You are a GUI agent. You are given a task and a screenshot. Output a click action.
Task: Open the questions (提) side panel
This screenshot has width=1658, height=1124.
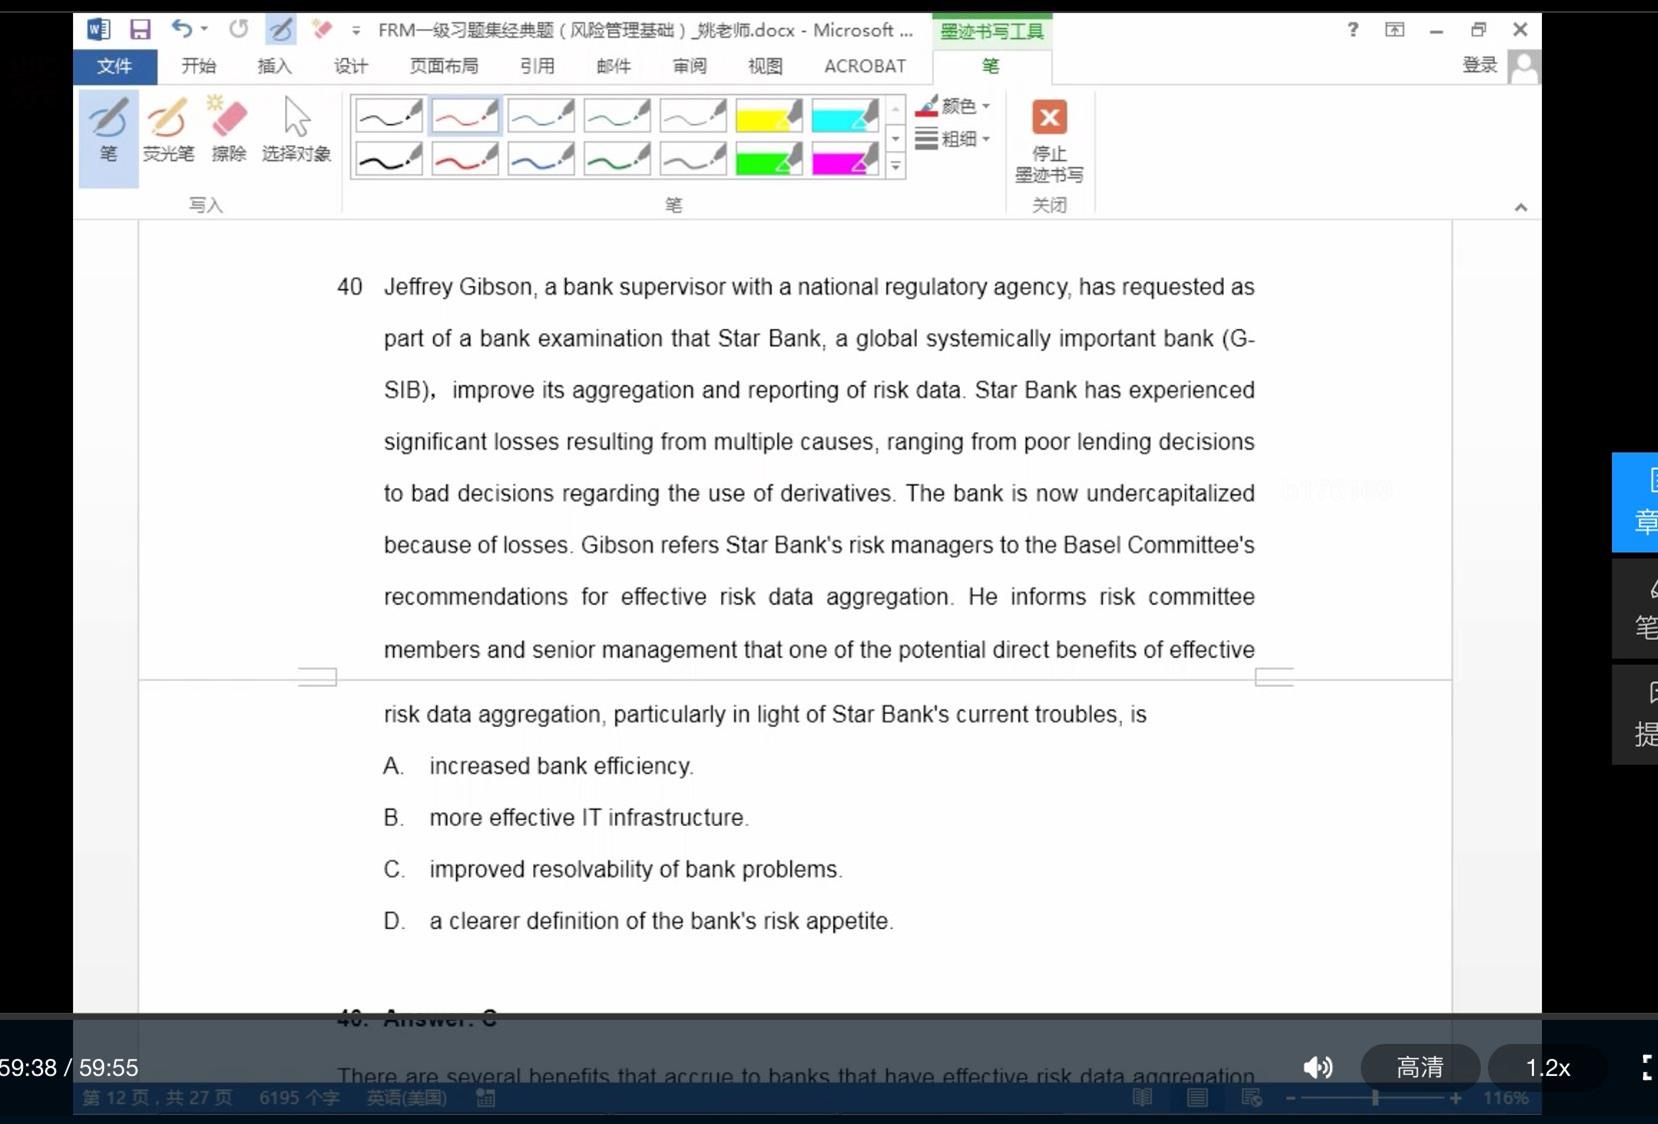click(1636, 716)
